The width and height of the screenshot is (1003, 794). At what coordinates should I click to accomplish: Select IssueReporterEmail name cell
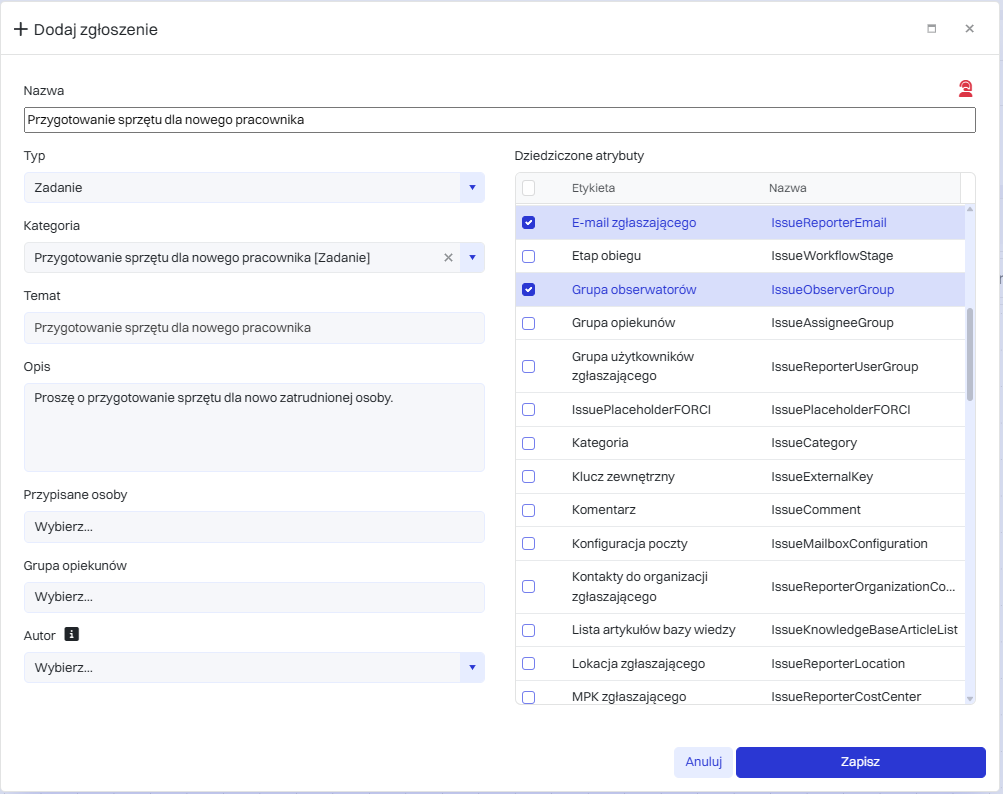[x=828, y=223]
